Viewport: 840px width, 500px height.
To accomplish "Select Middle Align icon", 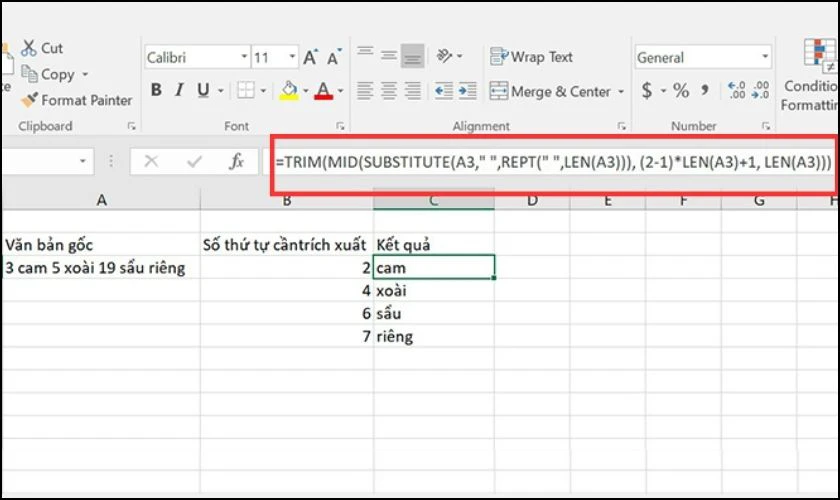I will pos(389,55).
